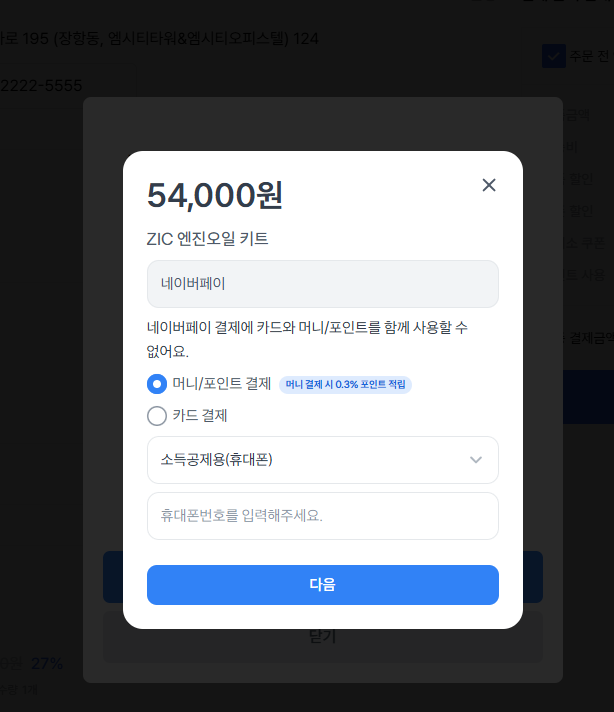Click the 네이버페이 payment method field
614x712 pixels.
(x=322, y=284)
